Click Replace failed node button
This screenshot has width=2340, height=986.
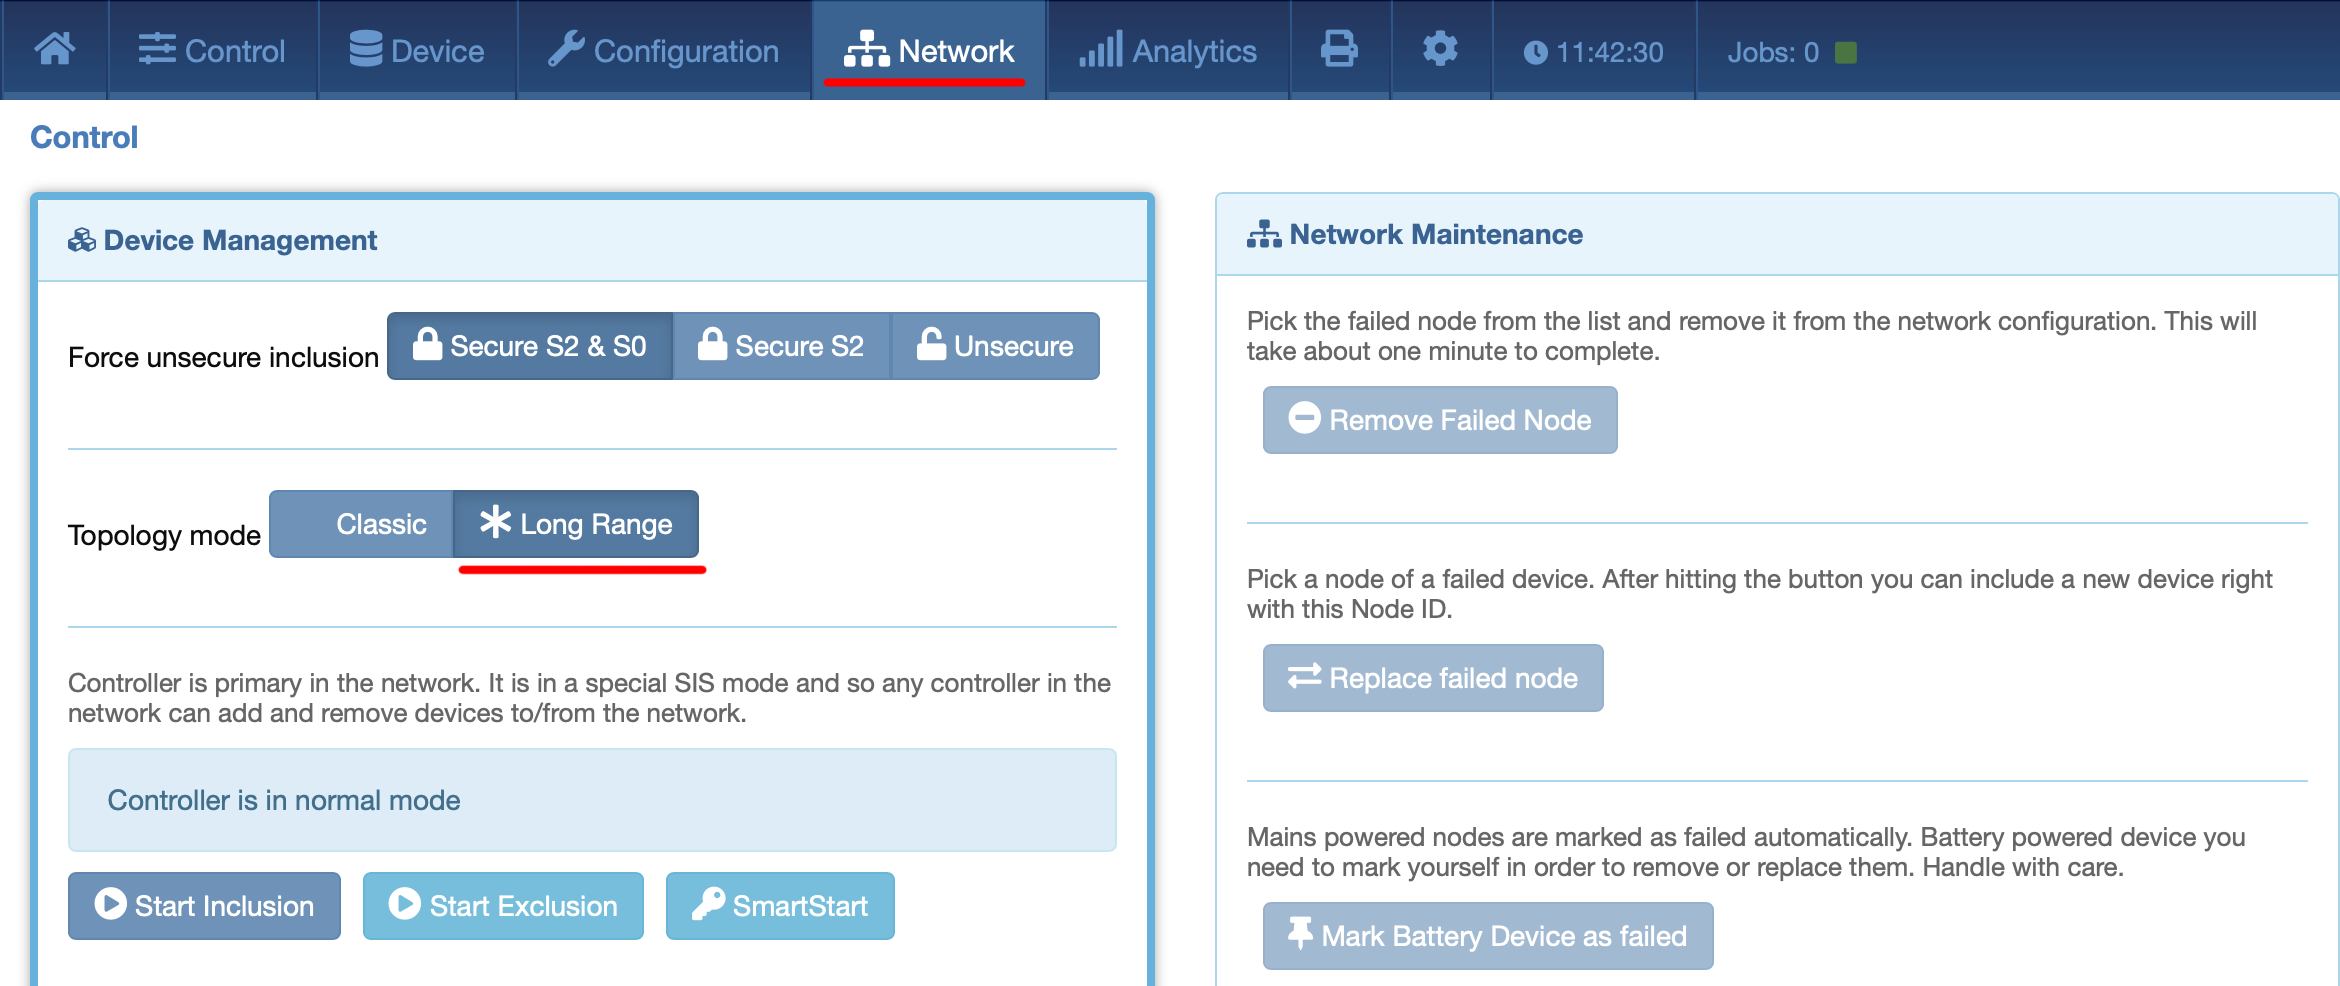pos(1433,678)
